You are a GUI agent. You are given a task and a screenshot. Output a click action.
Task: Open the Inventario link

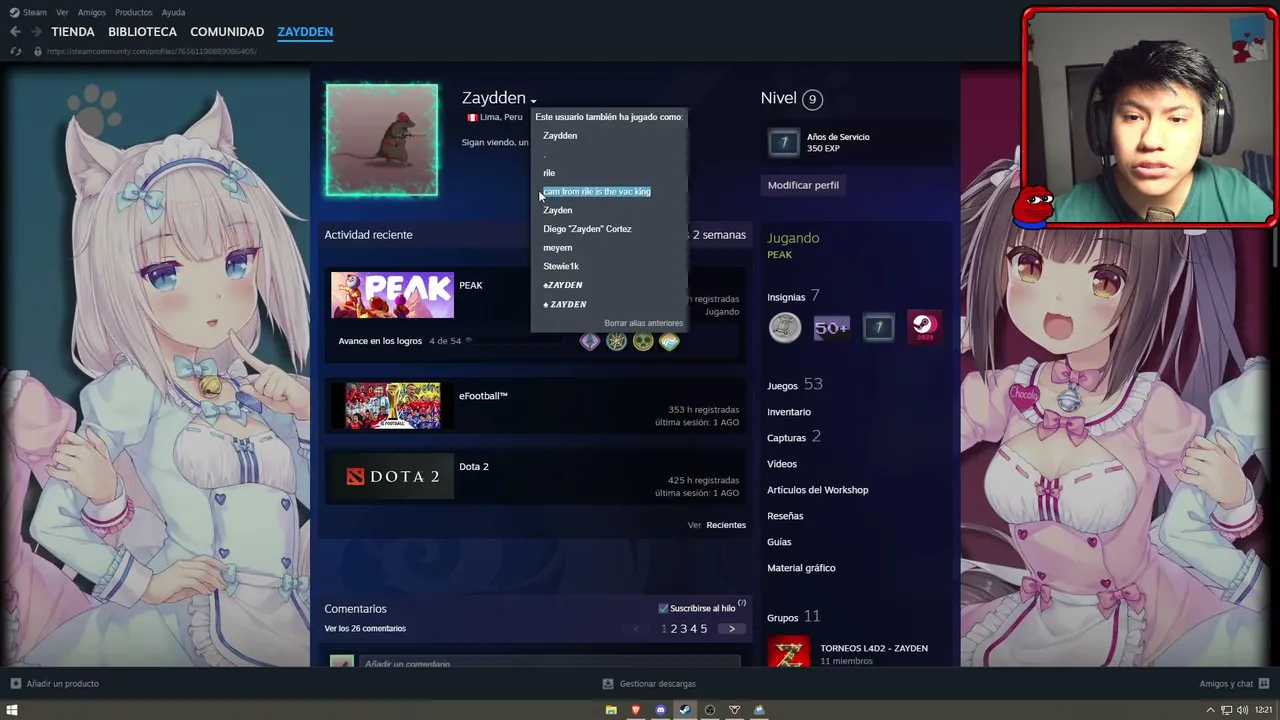point(789,412)
